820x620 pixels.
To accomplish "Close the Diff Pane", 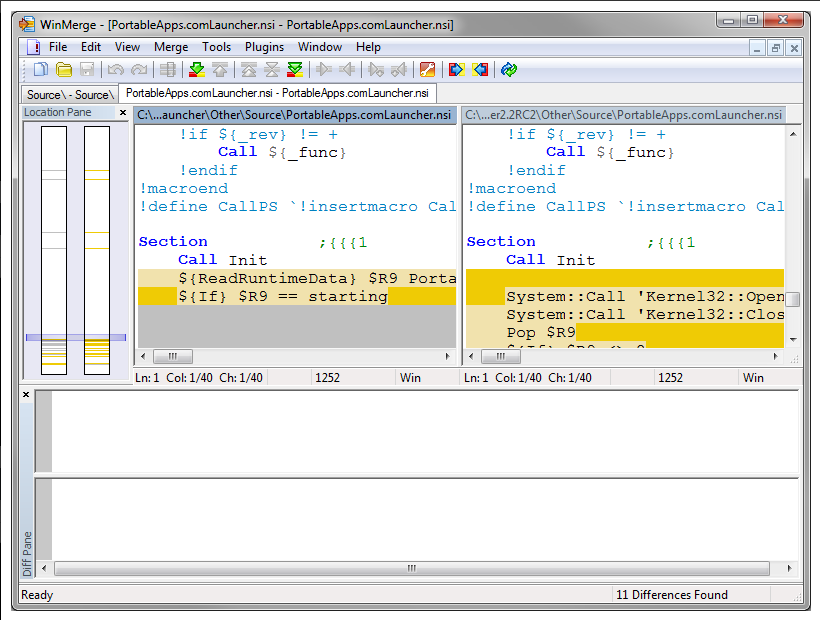I will (26, 395).
